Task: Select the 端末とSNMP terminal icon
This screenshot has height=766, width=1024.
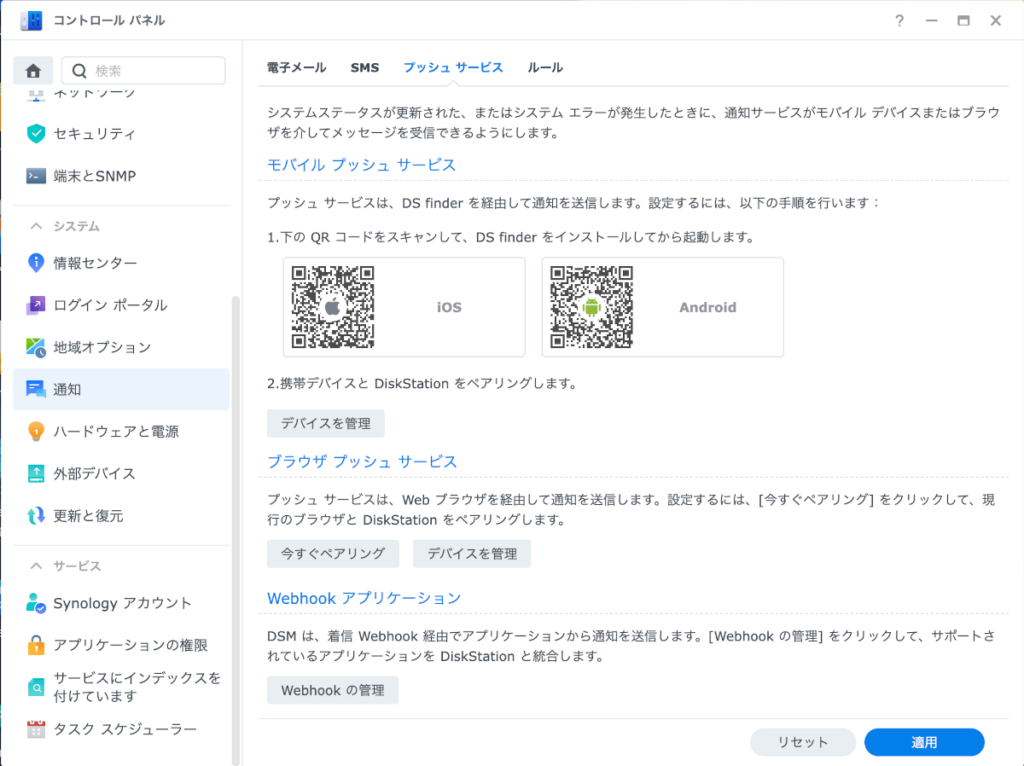Action: tap(36, 176)
